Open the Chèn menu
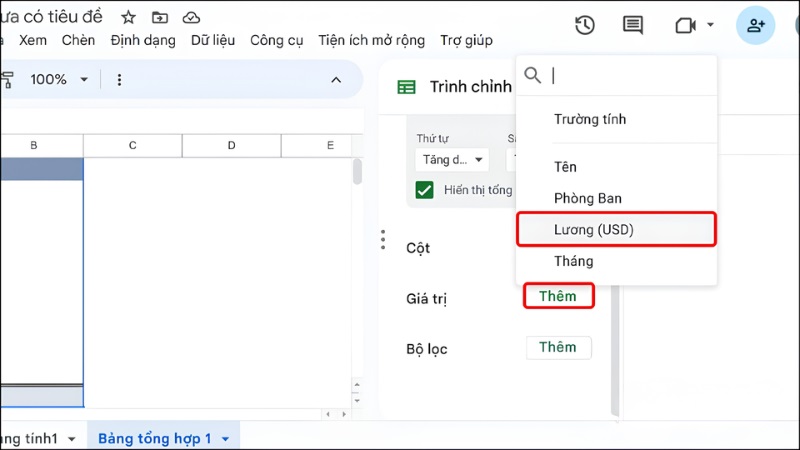Screen dimensions: 800x450 click(x=78, y=40)
